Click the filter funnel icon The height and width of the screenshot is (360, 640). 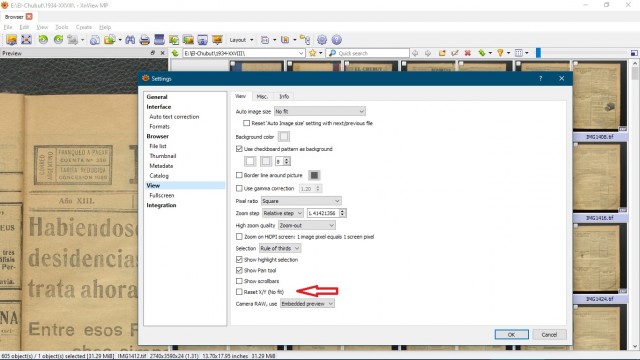point(500,53)
